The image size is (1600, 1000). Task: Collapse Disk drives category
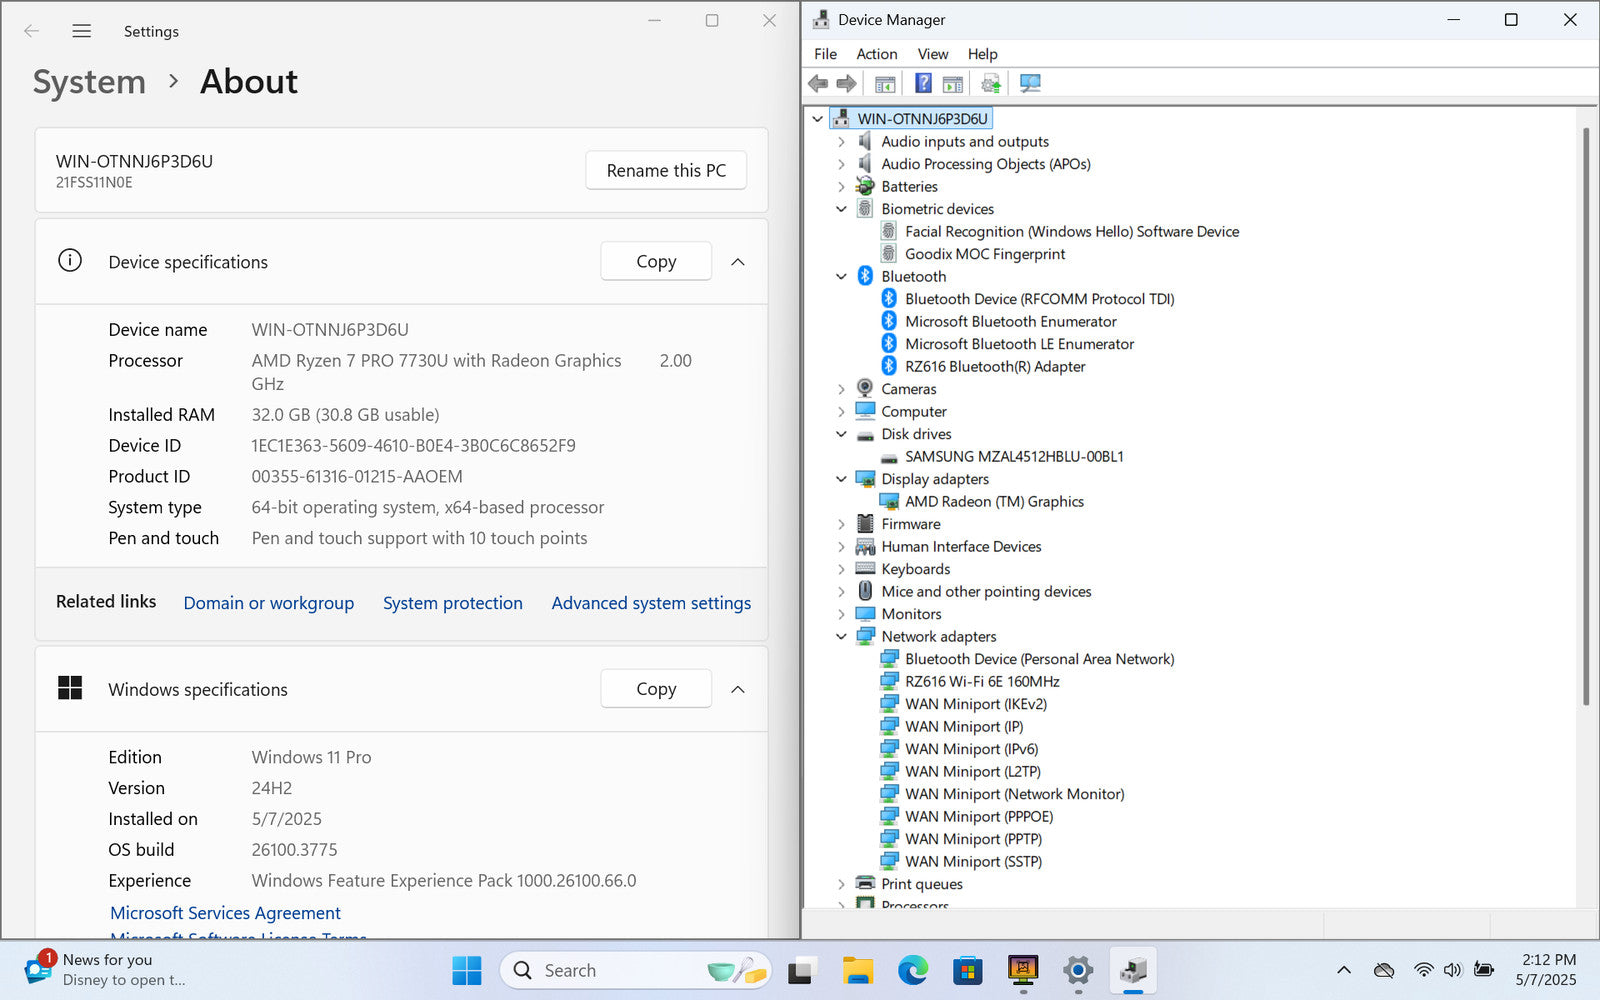point(841,434)
